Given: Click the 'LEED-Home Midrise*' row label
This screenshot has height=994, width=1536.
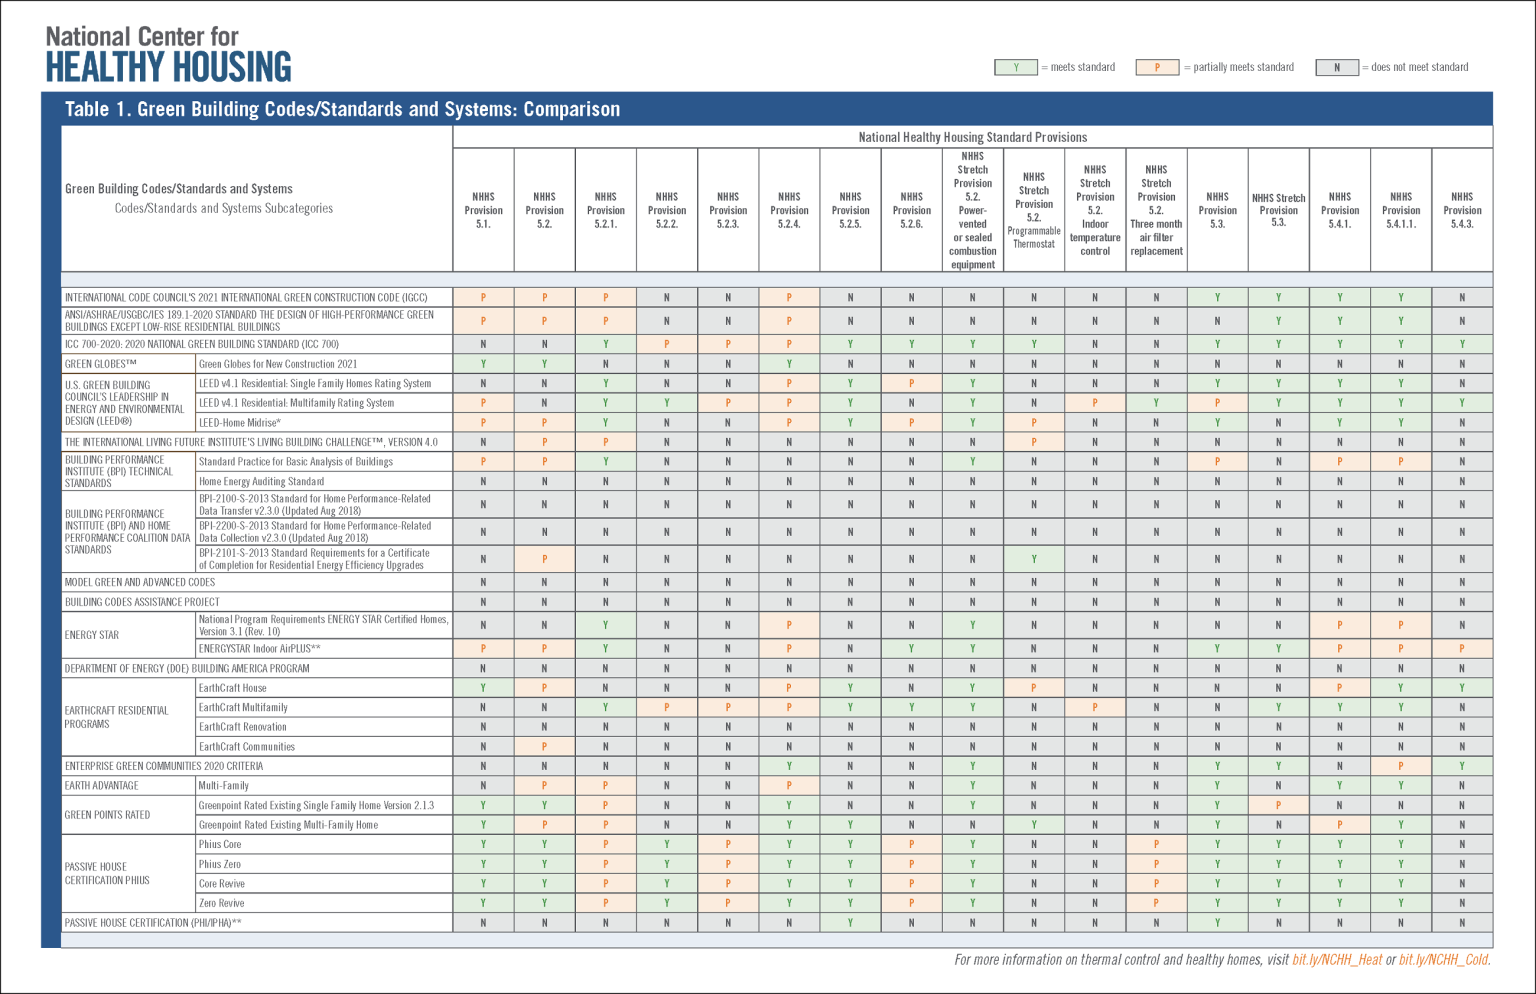Looking at the screenshot, I should tap(240, 422).
